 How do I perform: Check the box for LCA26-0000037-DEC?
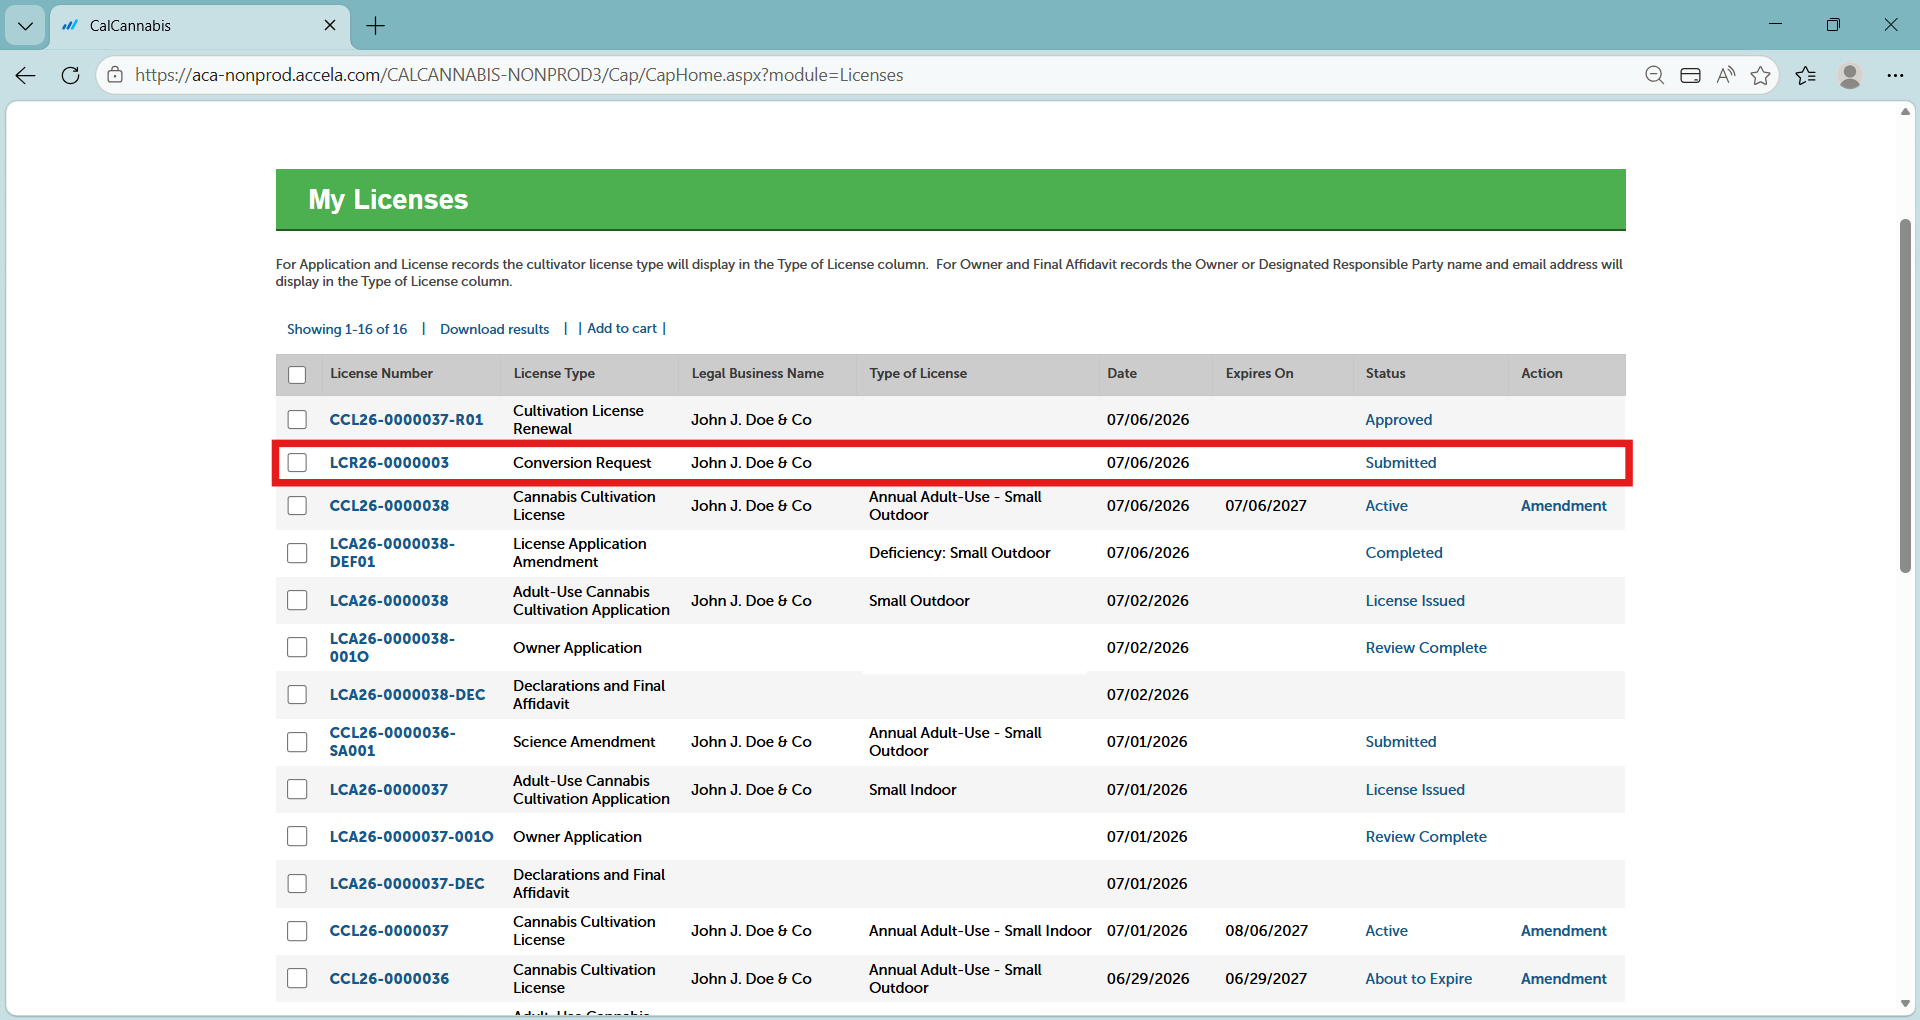coord(297,884)
